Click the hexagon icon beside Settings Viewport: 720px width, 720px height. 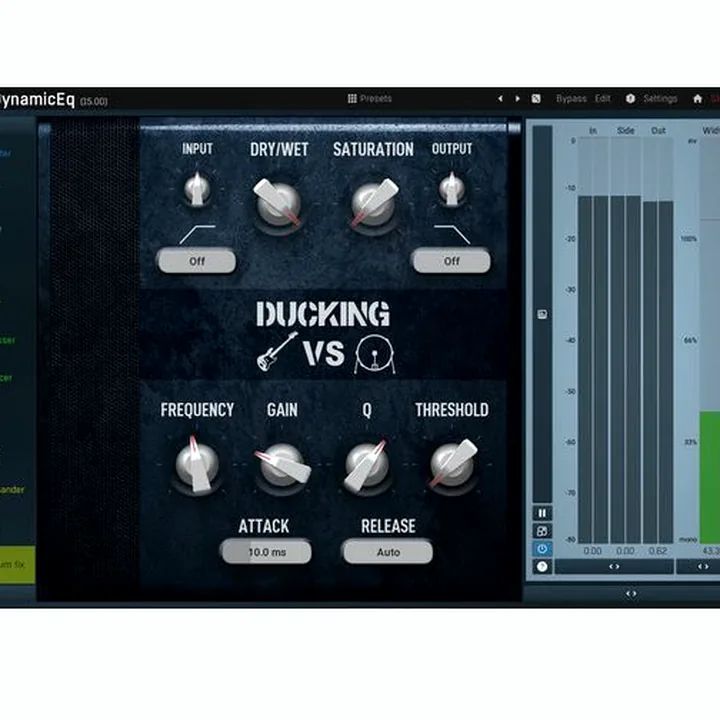click(x=630, y=99)
